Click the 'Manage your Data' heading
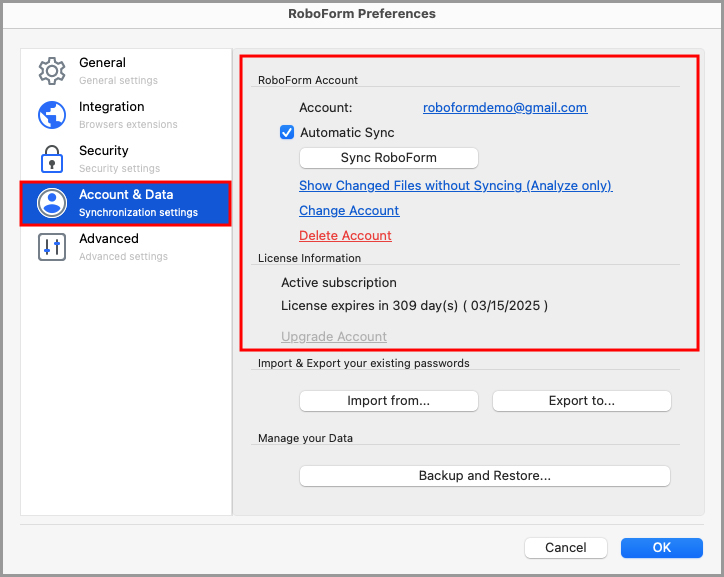 (x=305, y=438)
